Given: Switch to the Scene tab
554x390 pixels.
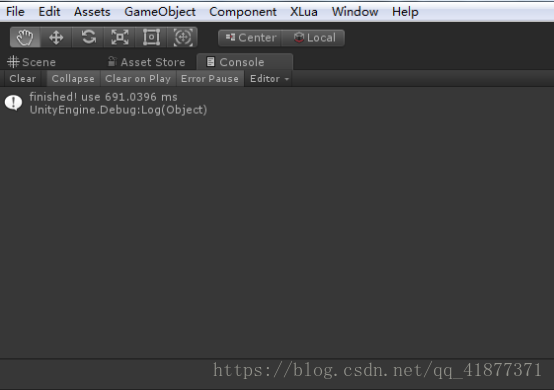Looking at the screenshot, I should pyautogui.click(x=31, y=62).
